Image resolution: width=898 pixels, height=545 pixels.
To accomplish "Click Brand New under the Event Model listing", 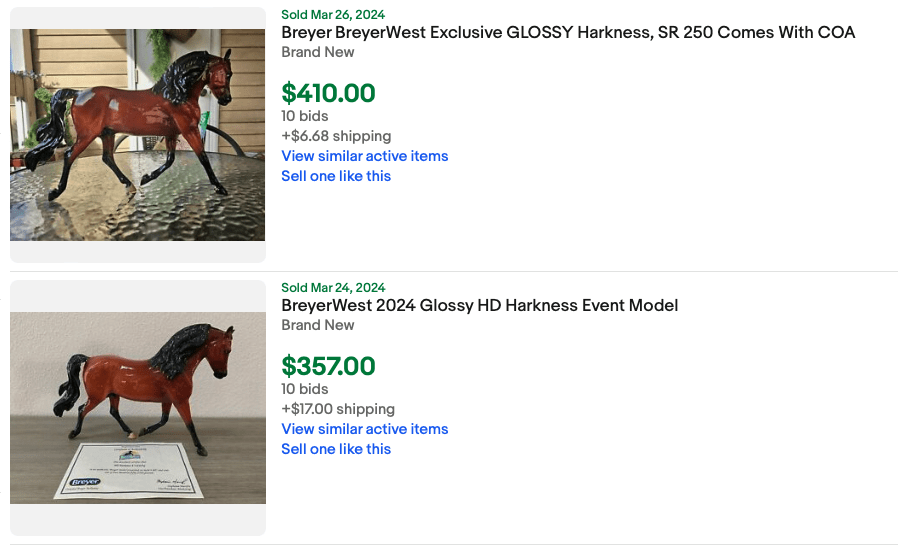I will (317, 325).
